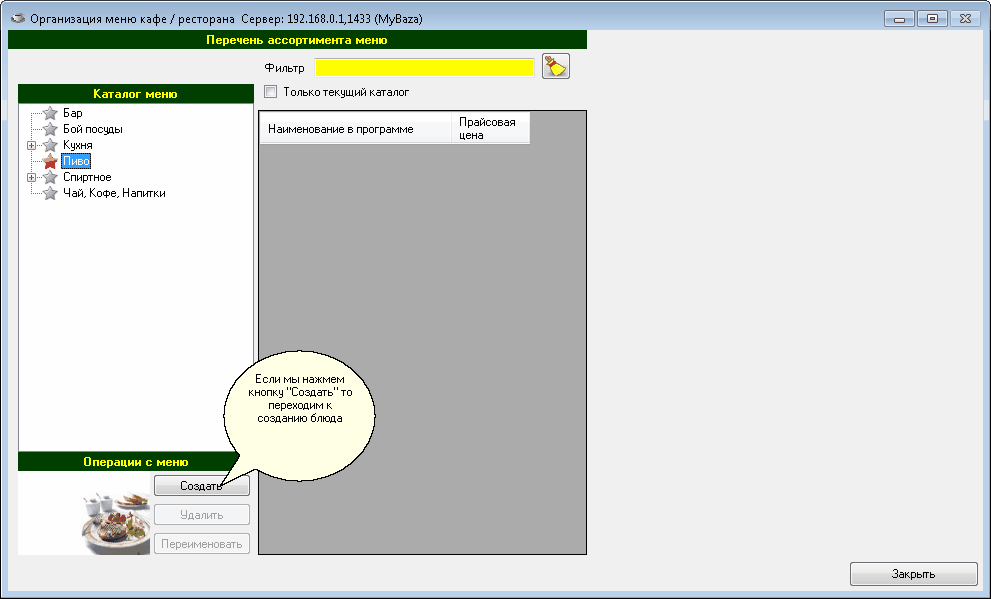Click the broom clear-filter icon
The height and width of the screenshot is (599, 991).
pyautogui.click(x=555, y=67)
